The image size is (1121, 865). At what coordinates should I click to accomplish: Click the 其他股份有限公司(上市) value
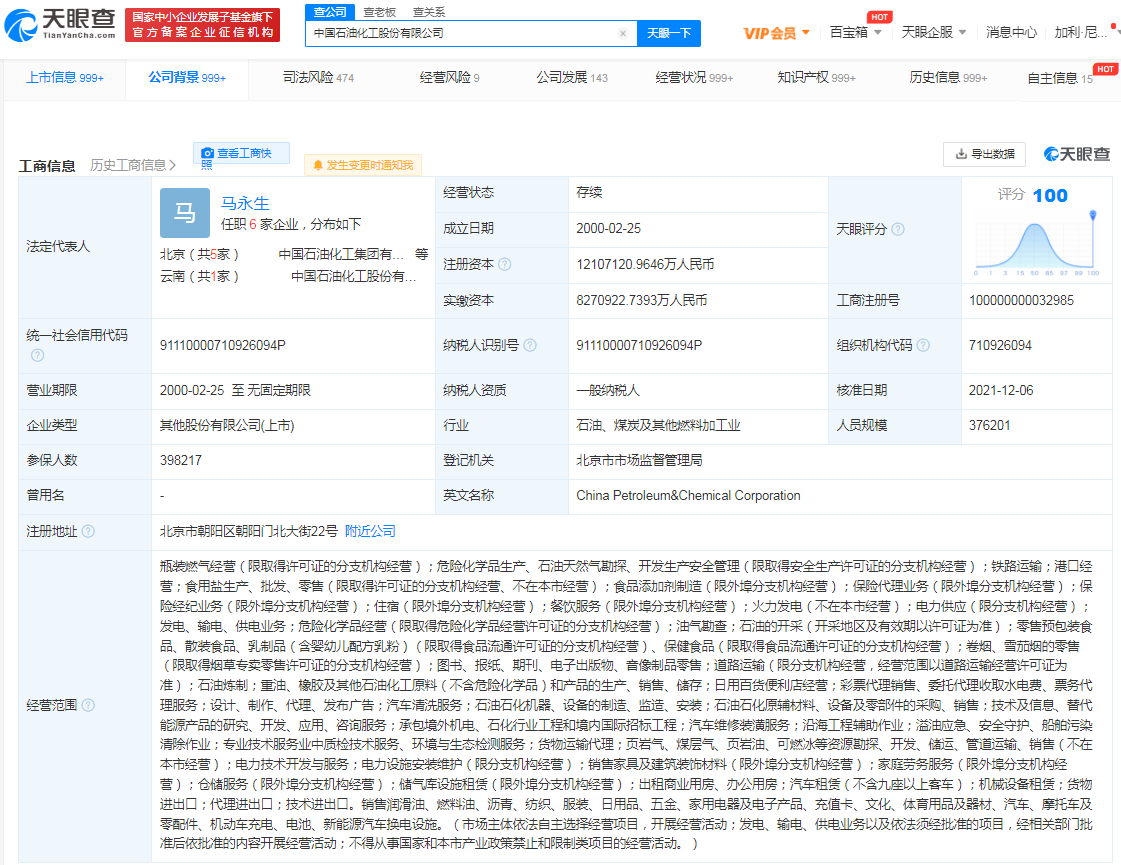[227, 425]
